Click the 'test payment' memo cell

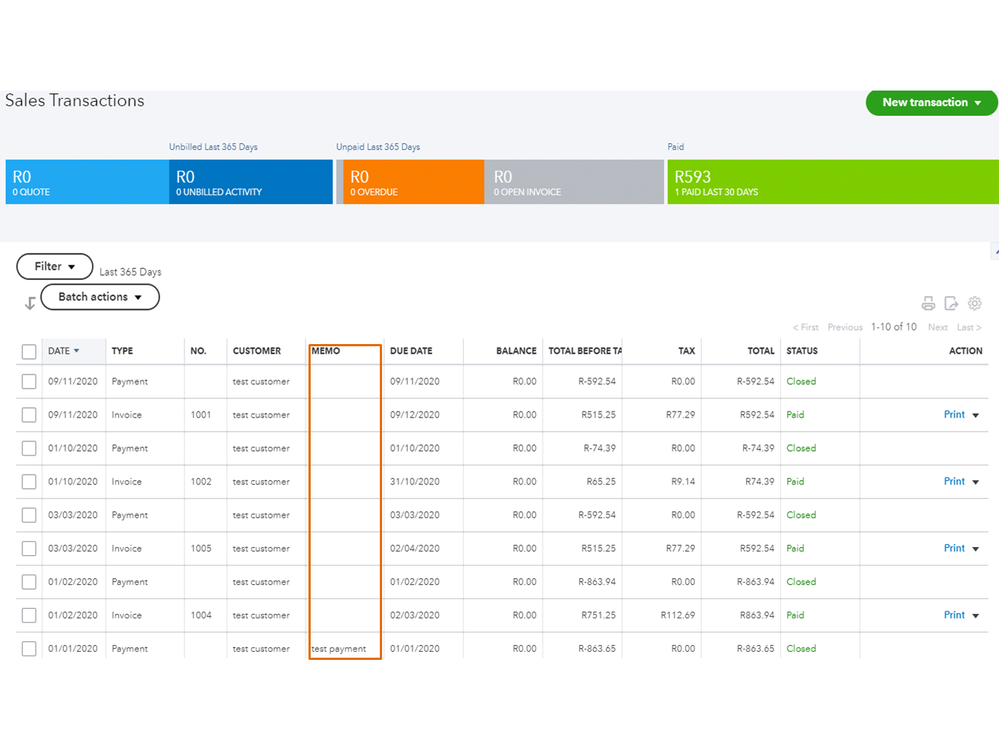338,649
